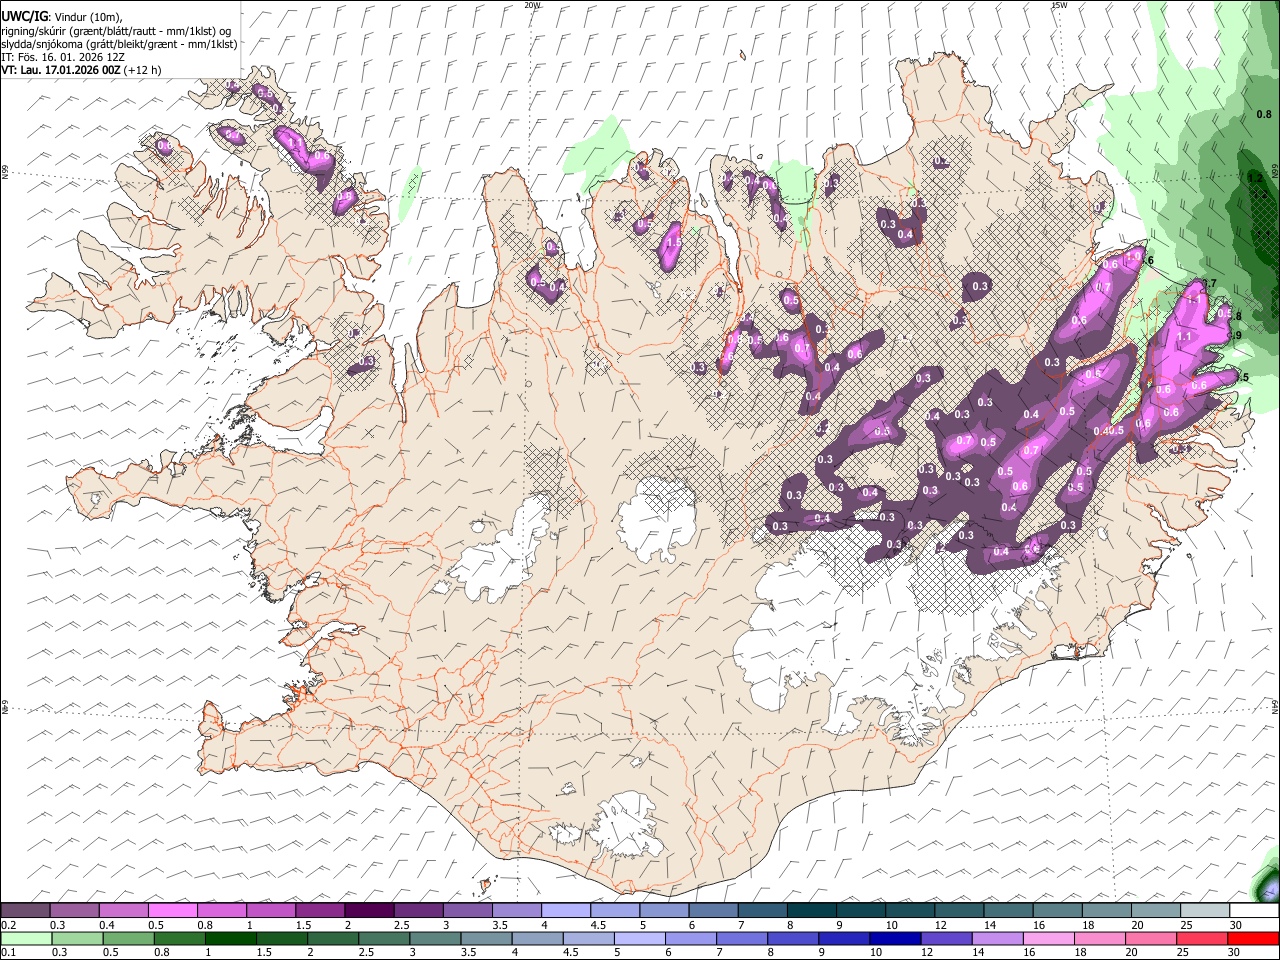Pick the upper legend swatch between 4 and 4.5

click(x=567, y=911)
